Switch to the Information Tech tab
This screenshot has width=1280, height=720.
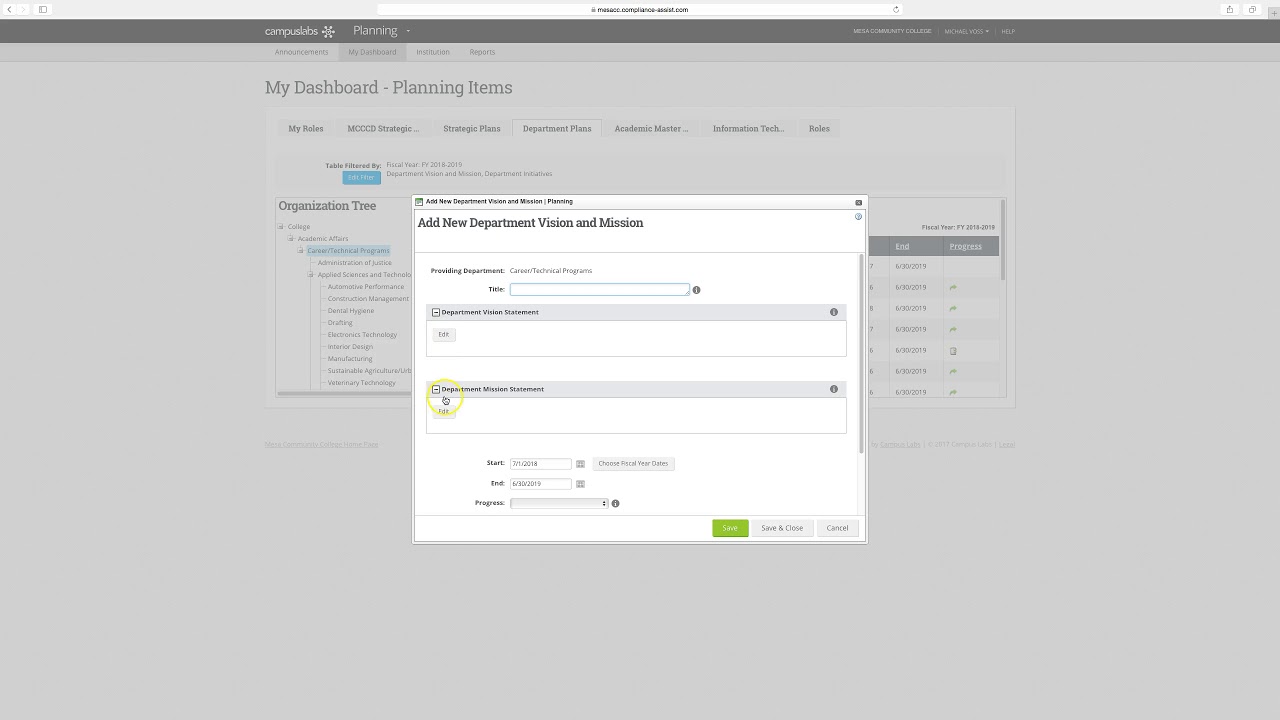click(x=748, y=128)
